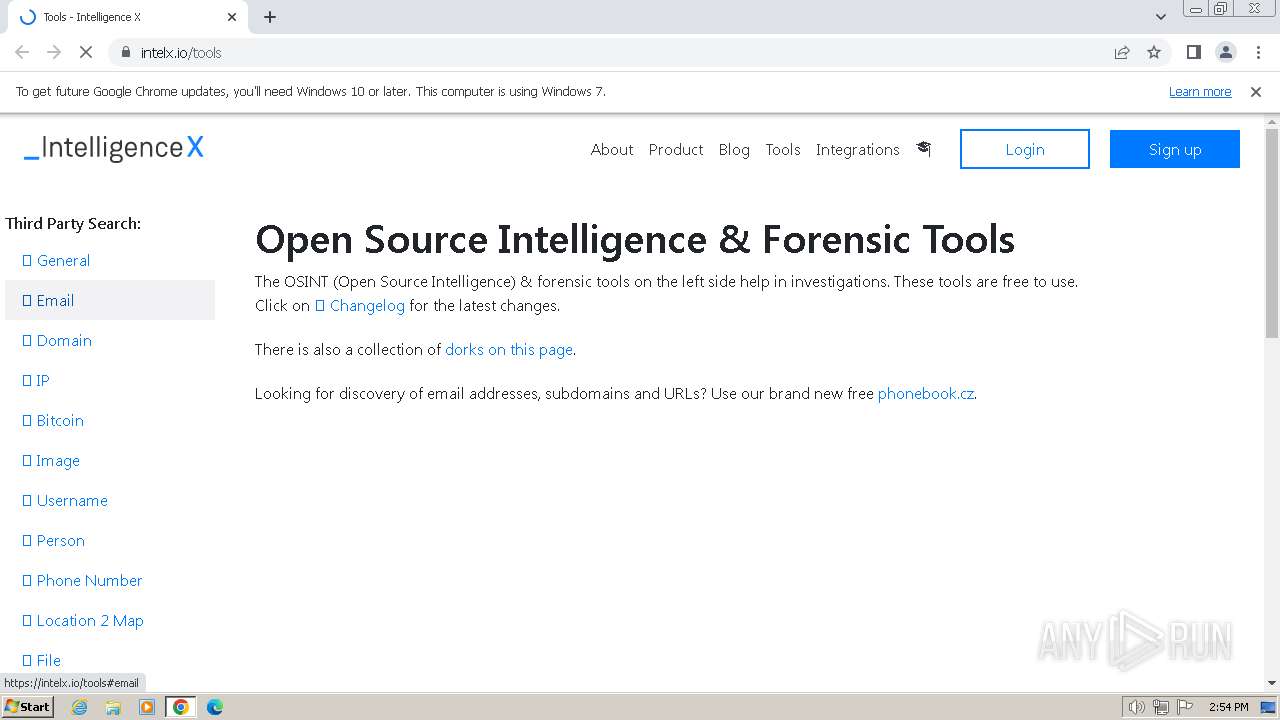Follow the dorks on this page link
This screenshot has height=720, width=1280.
(x=509, y=349)
